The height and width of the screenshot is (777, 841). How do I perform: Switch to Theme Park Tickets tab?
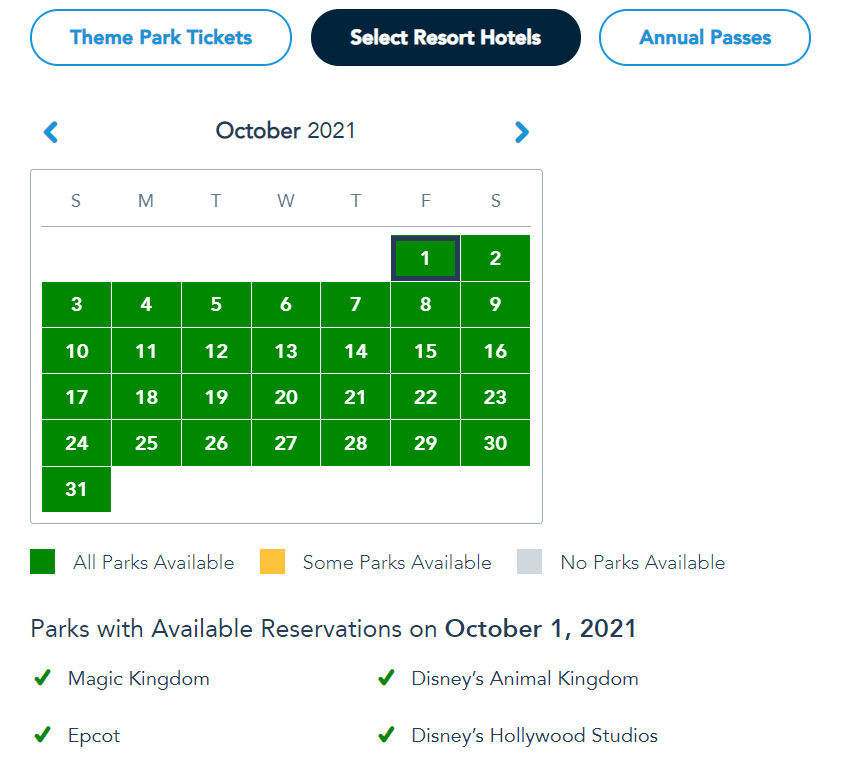pos(161,38)
